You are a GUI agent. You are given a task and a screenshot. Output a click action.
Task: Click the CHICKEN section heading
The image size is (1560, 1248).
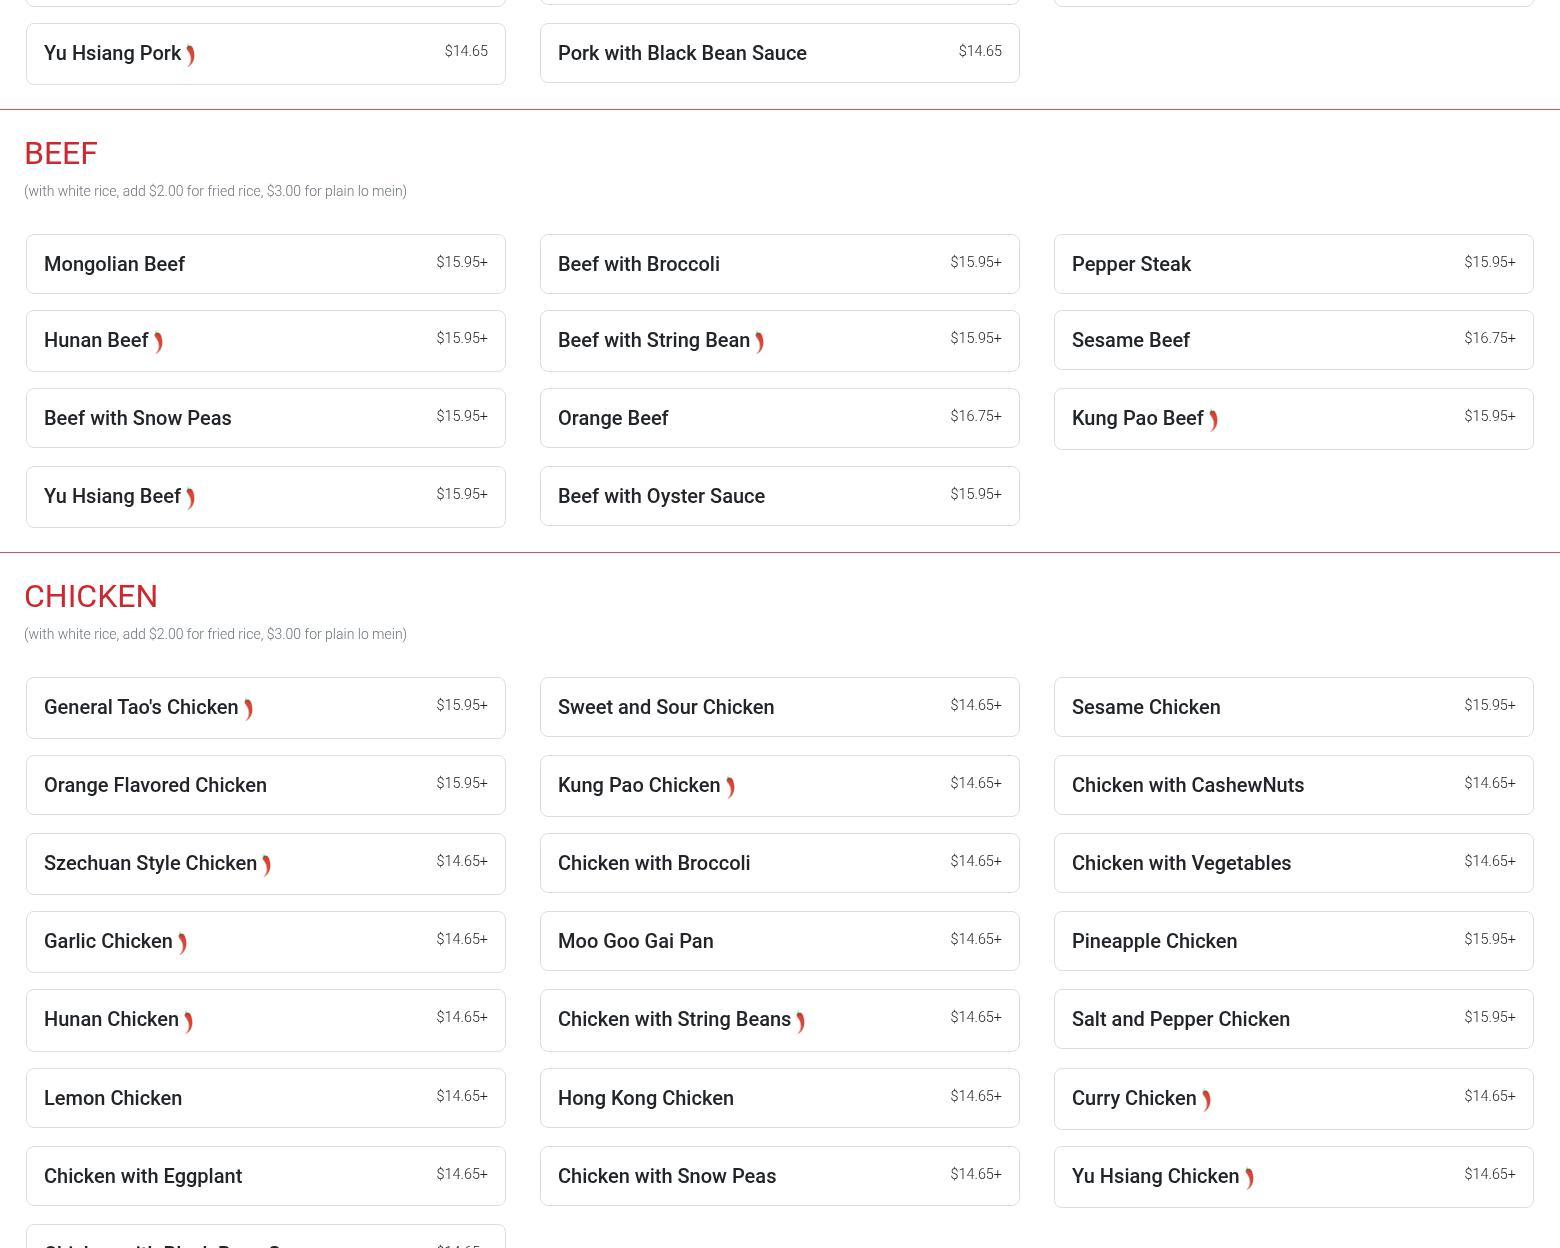[x=91, y=596]
